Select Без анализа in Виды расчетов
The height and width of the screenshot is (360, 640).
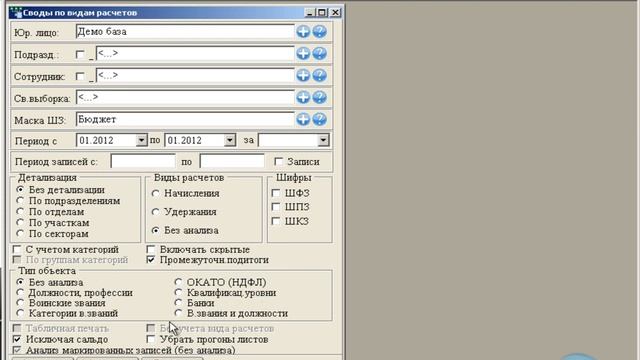pyautogui.click(x=155, y=231)
